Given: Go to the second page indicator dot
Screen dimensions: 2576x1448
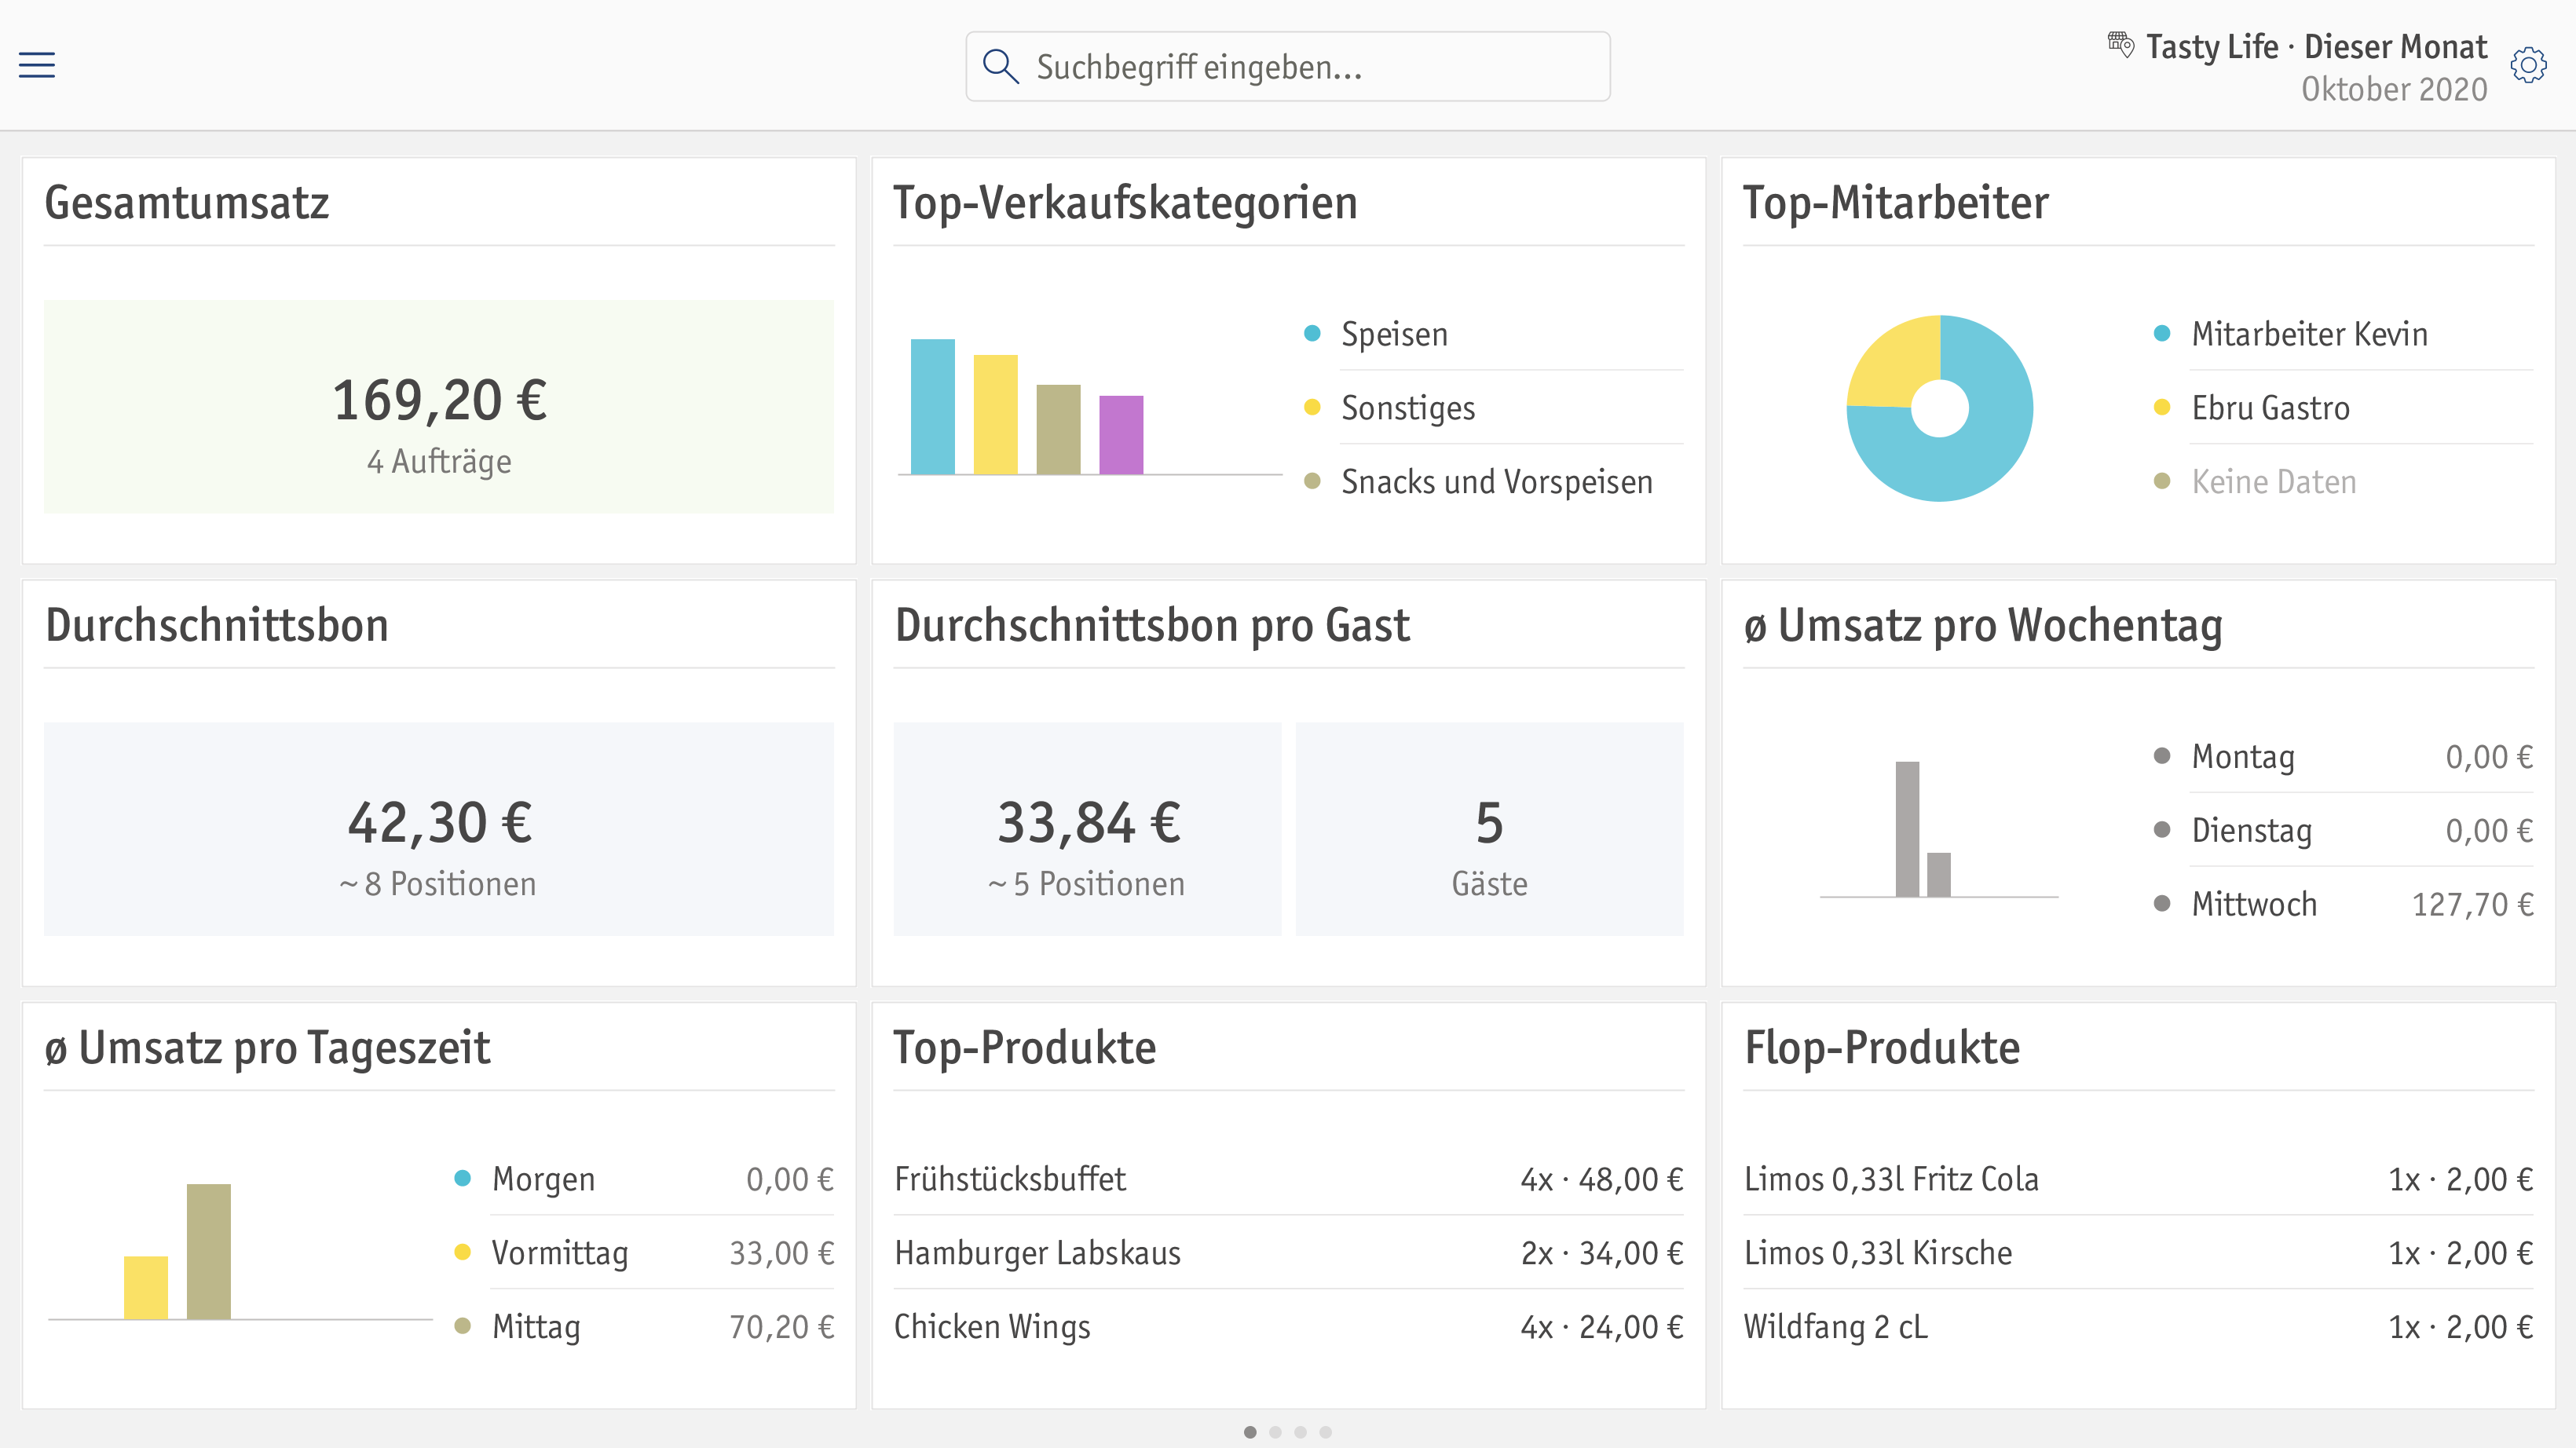Looking at the screenshot, I should (1275, 1432).
